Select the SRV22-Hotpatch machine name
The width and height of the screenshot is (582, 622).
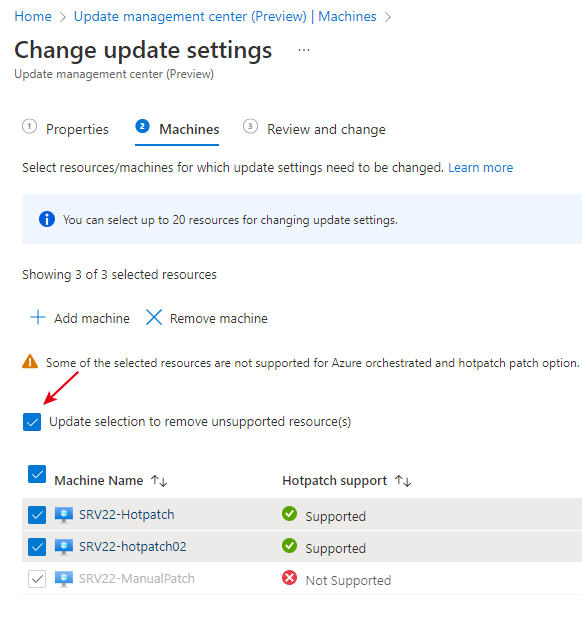tap(127, 514)
